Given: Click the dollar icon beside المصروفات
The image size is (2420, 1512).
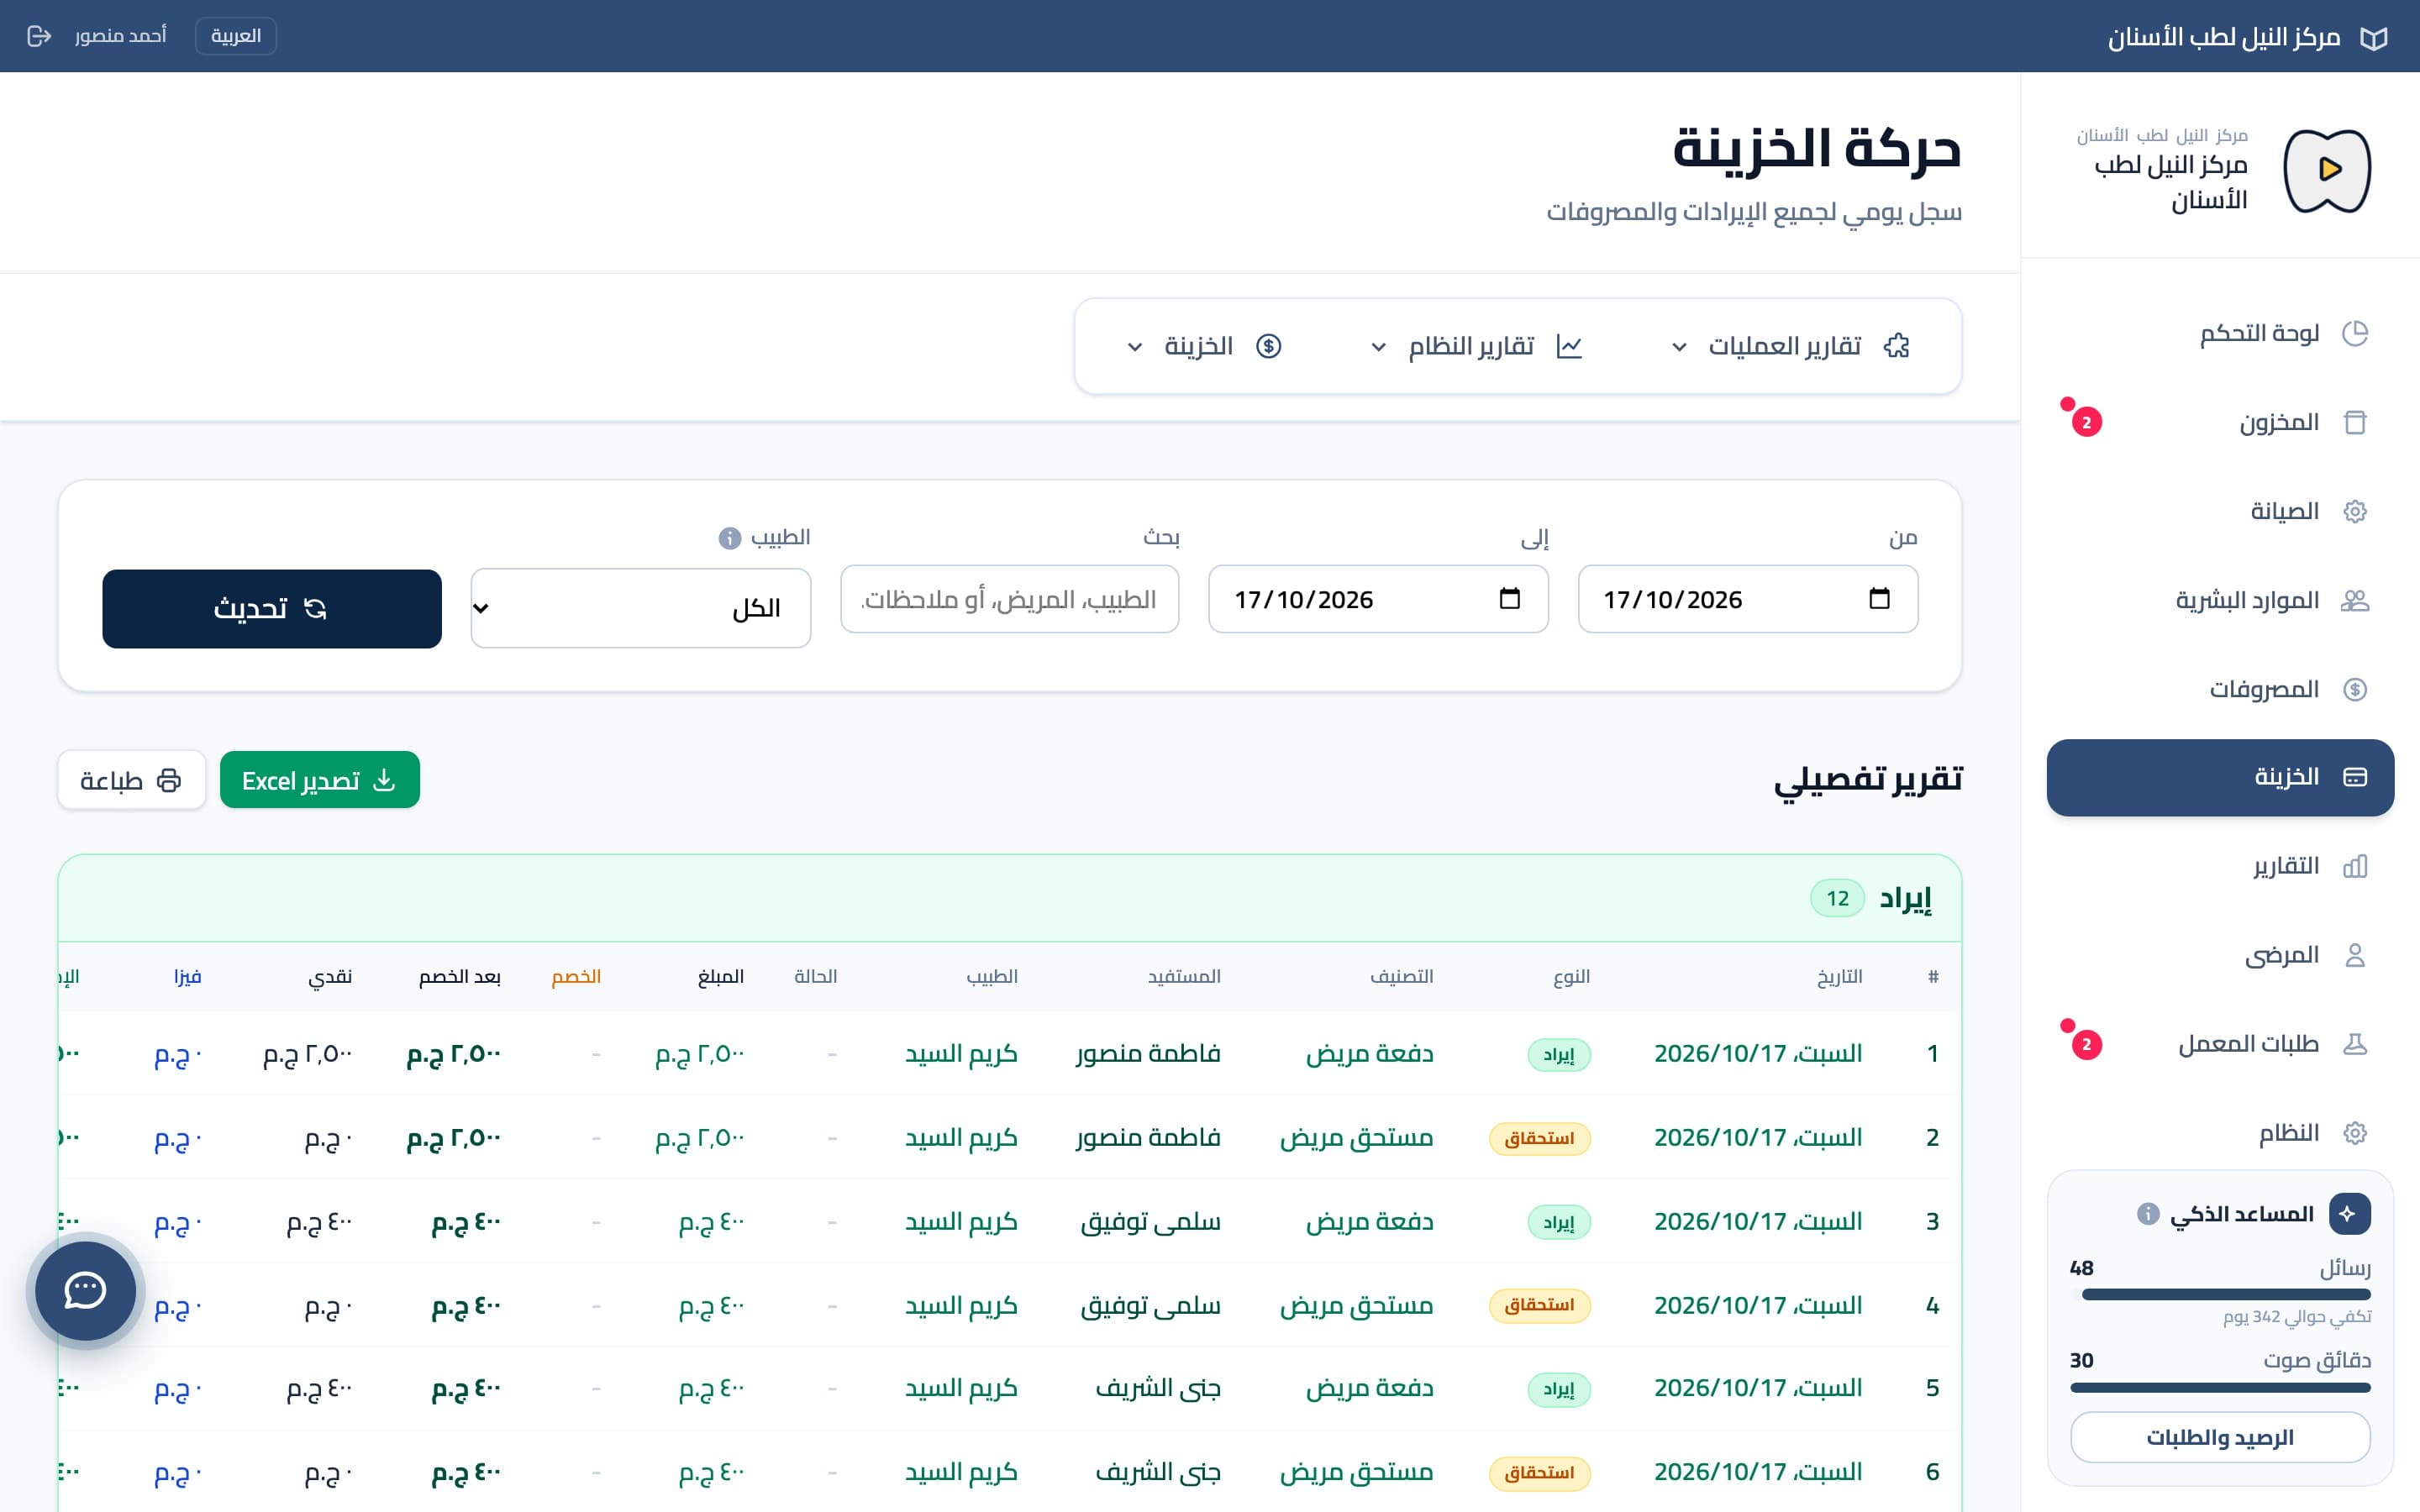Looking at the screenshot, I should (2355, 689).
